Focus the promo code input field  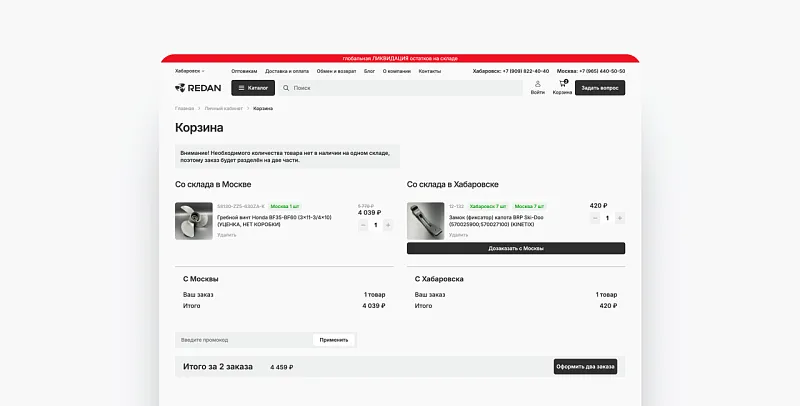(244, 340)
